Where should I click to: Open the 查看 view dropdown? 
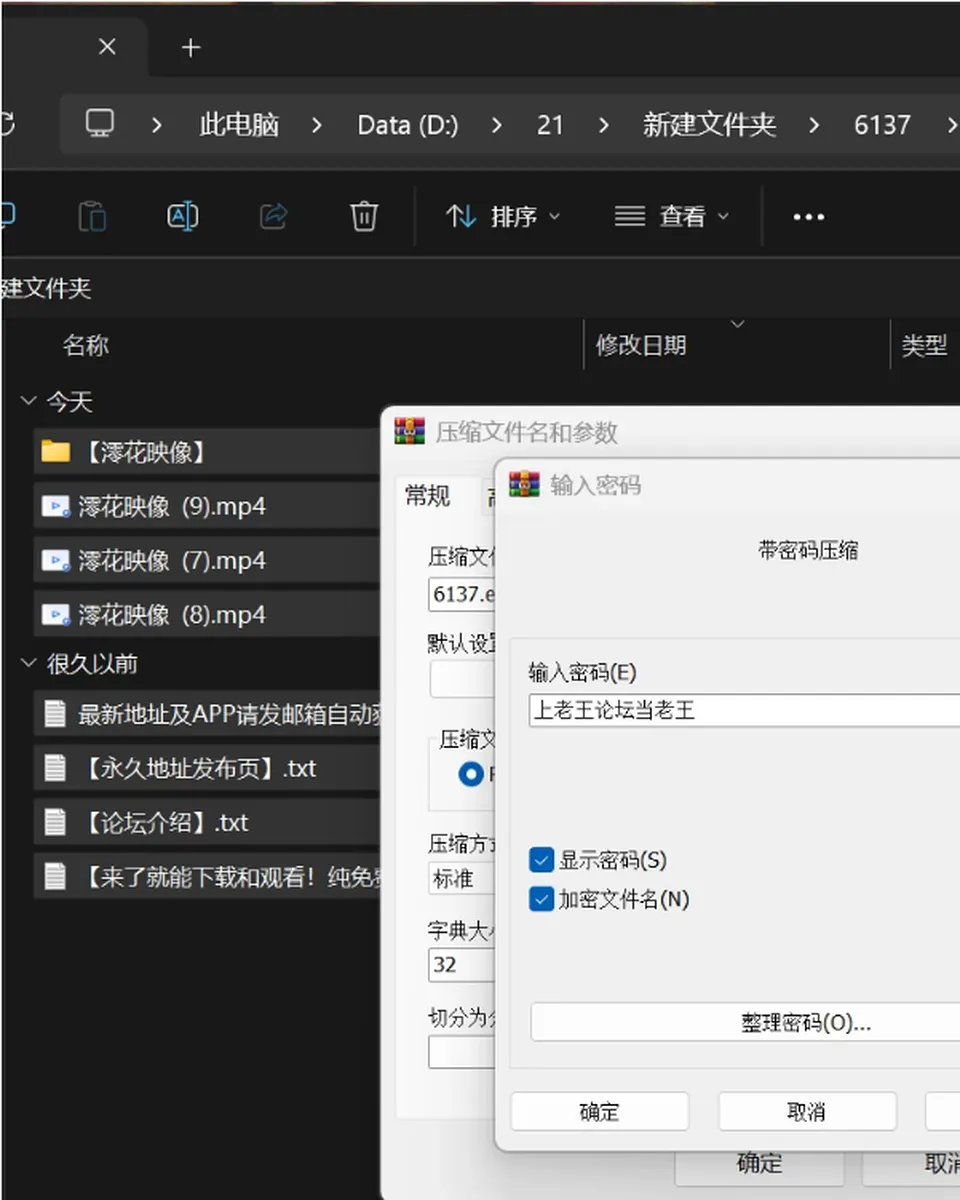(x=671, y=216)
